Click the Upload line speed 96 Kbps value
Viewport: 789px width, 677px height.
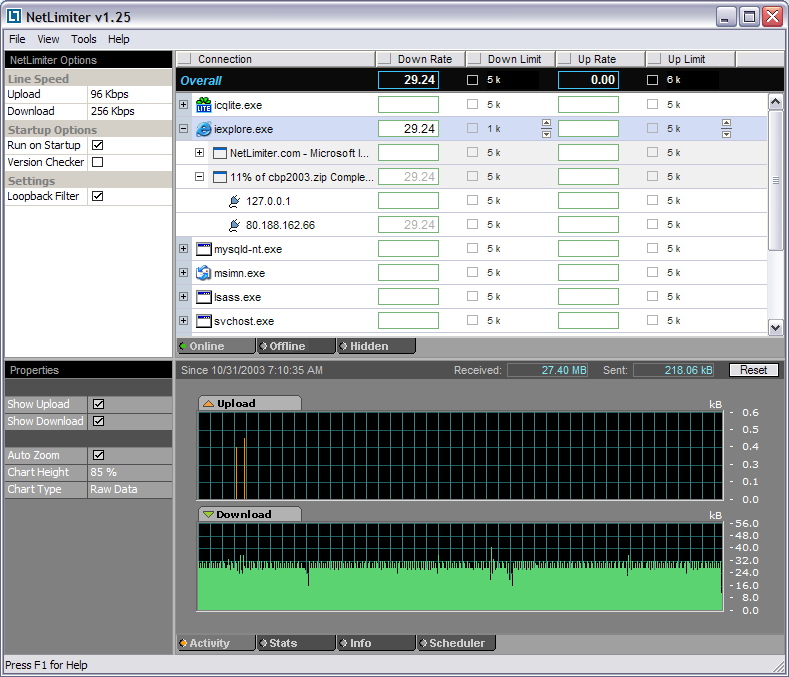[130, 95]
